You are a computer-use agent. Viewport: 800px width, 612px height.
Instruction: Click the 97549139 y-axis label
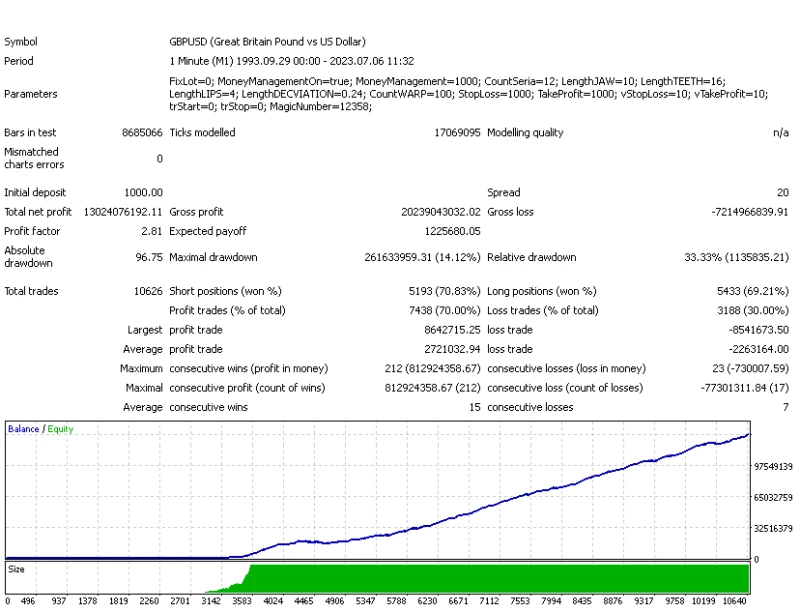click(x=773, y=466)
